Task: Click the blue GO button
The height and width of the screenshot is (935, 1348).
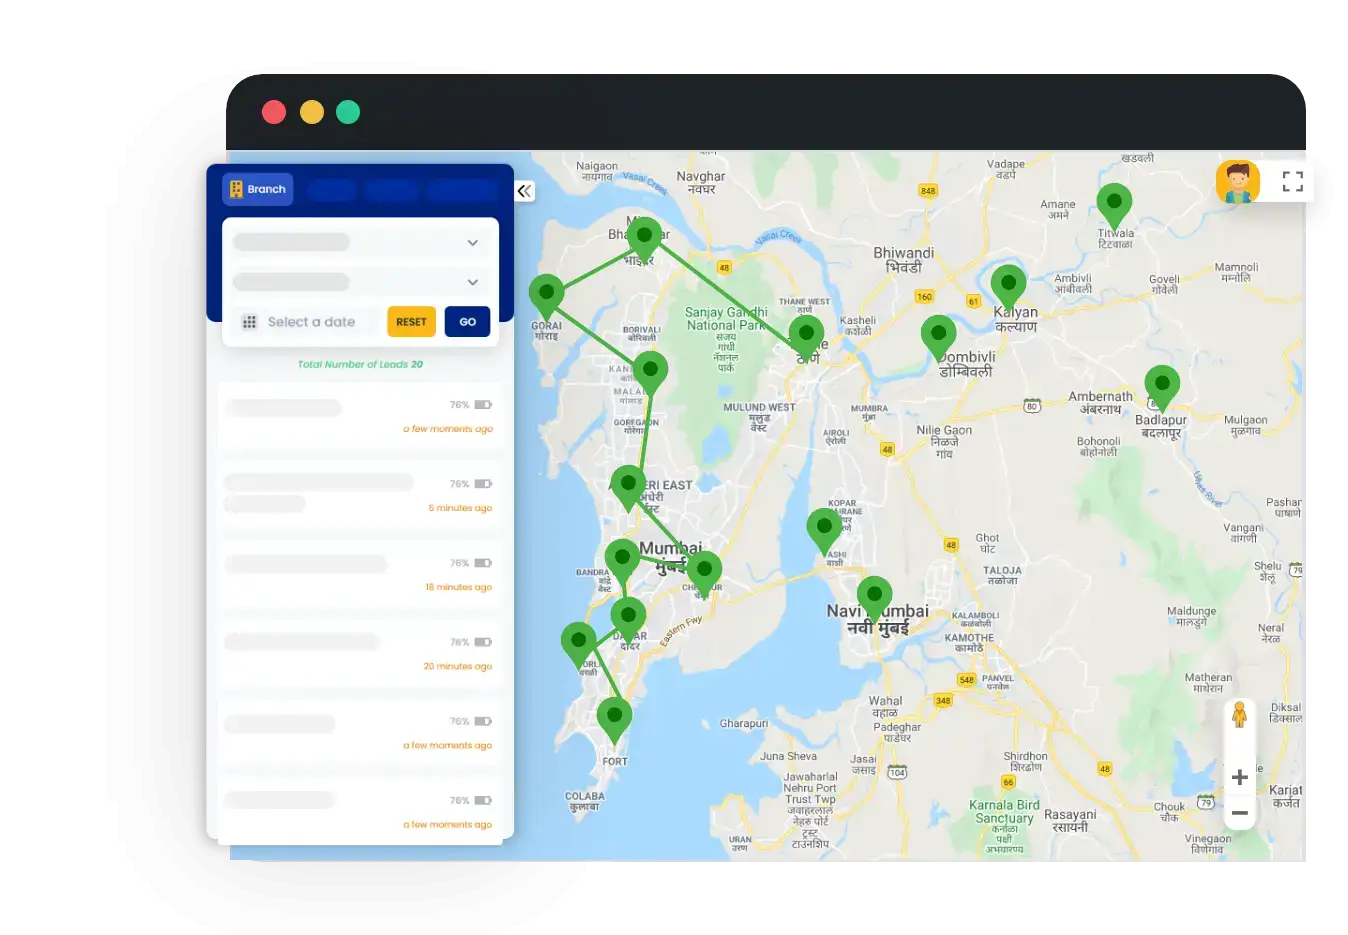Action: pos(467,322)
